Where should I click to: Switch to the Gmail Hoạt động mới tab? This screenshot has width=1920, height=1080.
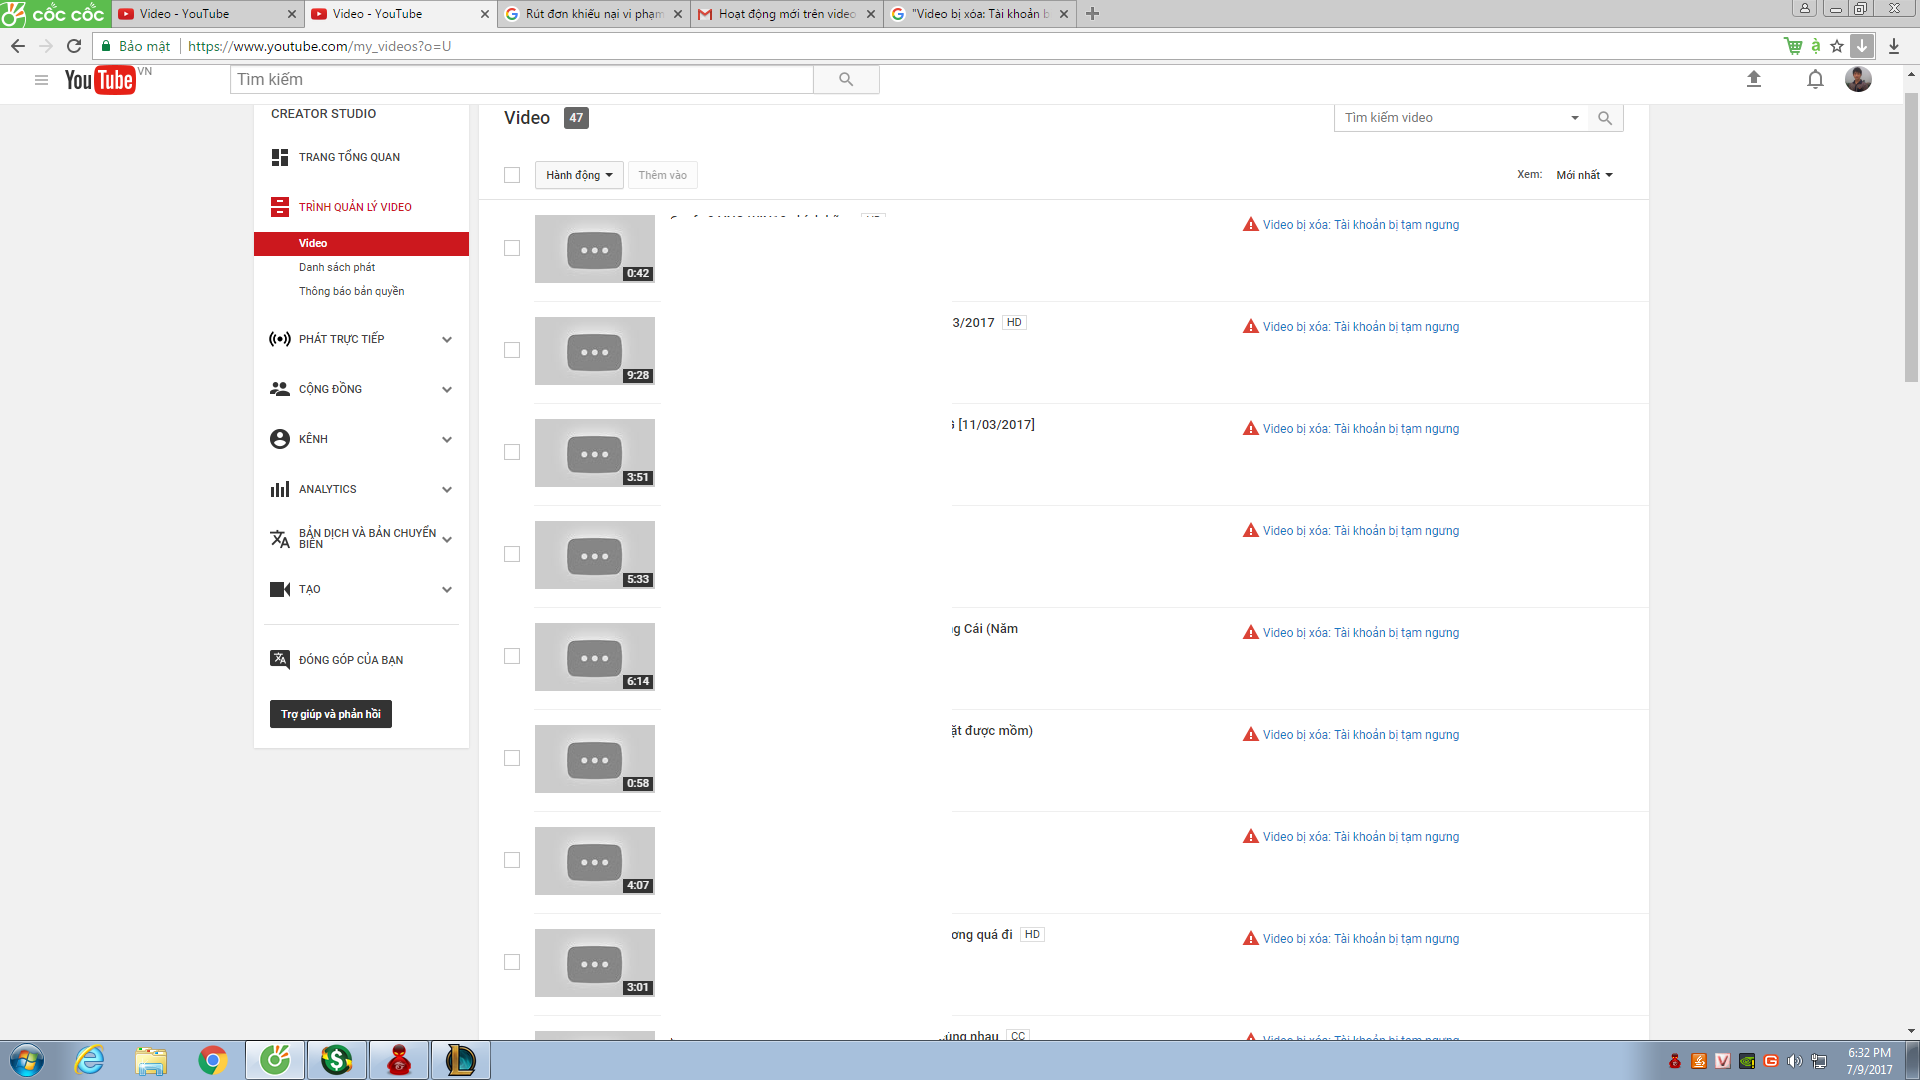(x=786, y=14)
